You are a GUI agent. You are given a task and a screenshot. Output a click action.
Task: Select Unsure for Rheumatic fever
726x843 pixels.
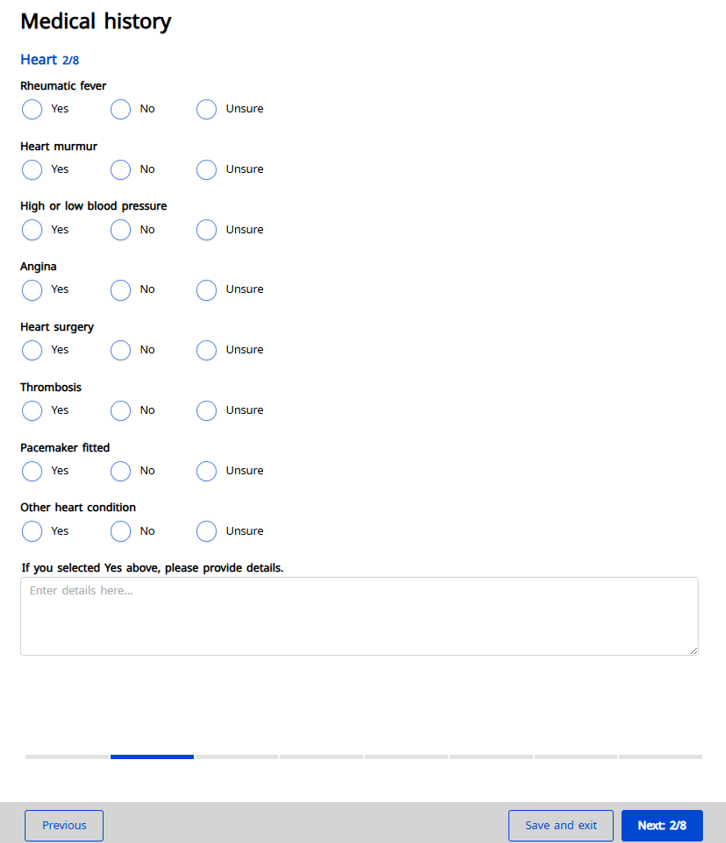206,109
